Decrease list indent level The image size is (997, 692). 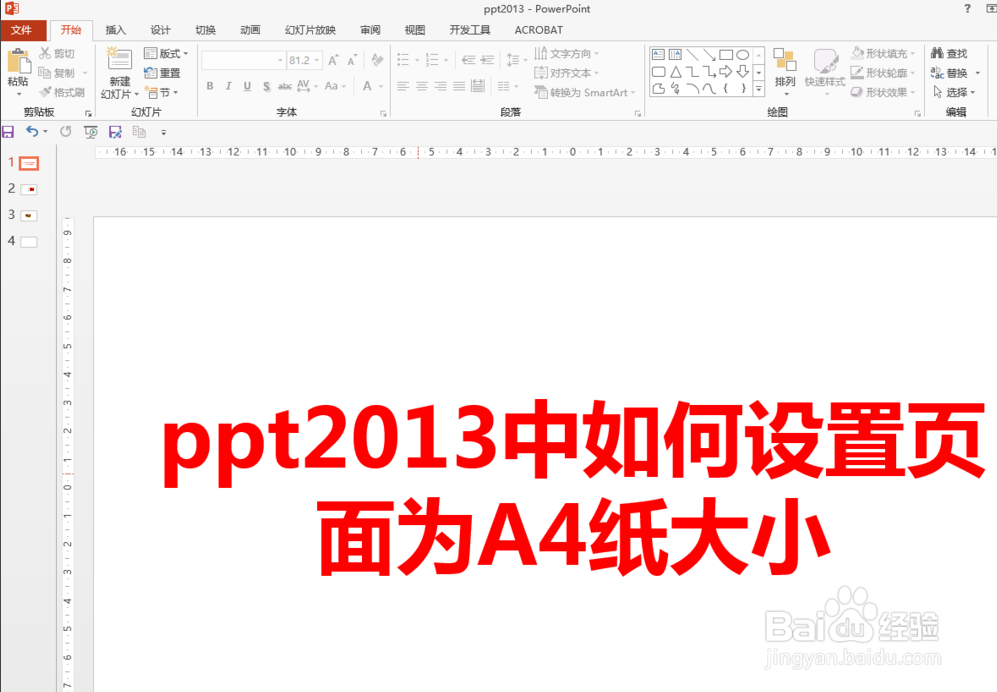point(469,60)
